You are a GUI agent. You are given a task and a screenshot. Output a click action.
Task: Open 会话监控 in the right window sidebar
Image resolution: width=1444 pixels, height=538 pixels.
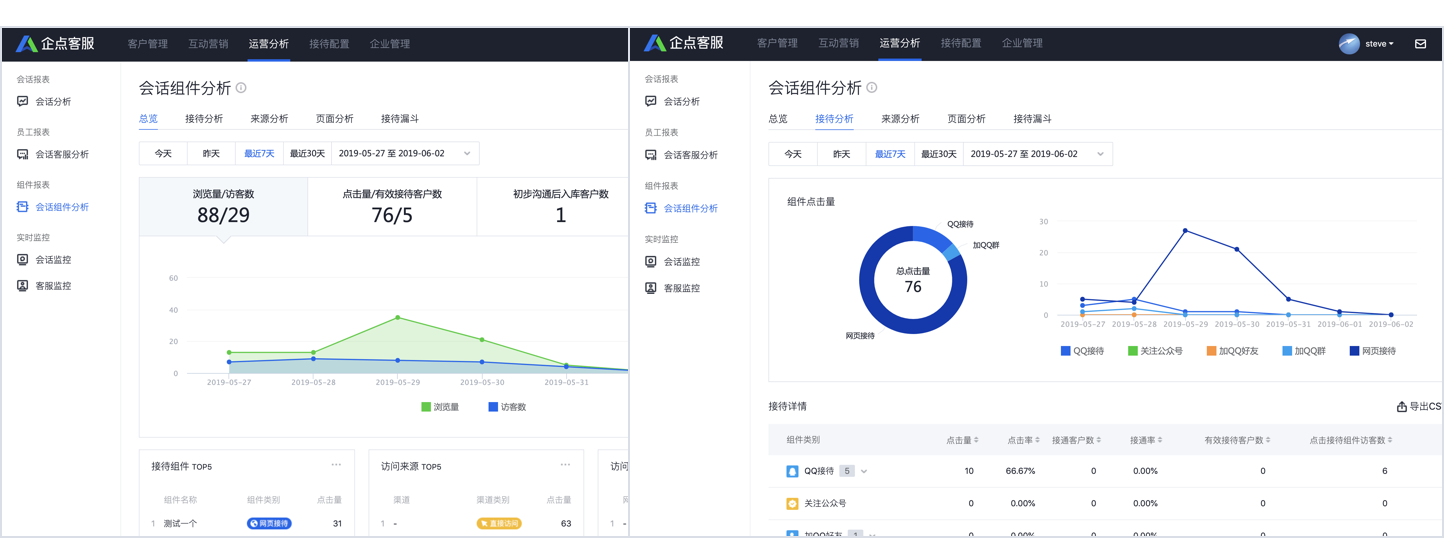click(x=672, y=262)
